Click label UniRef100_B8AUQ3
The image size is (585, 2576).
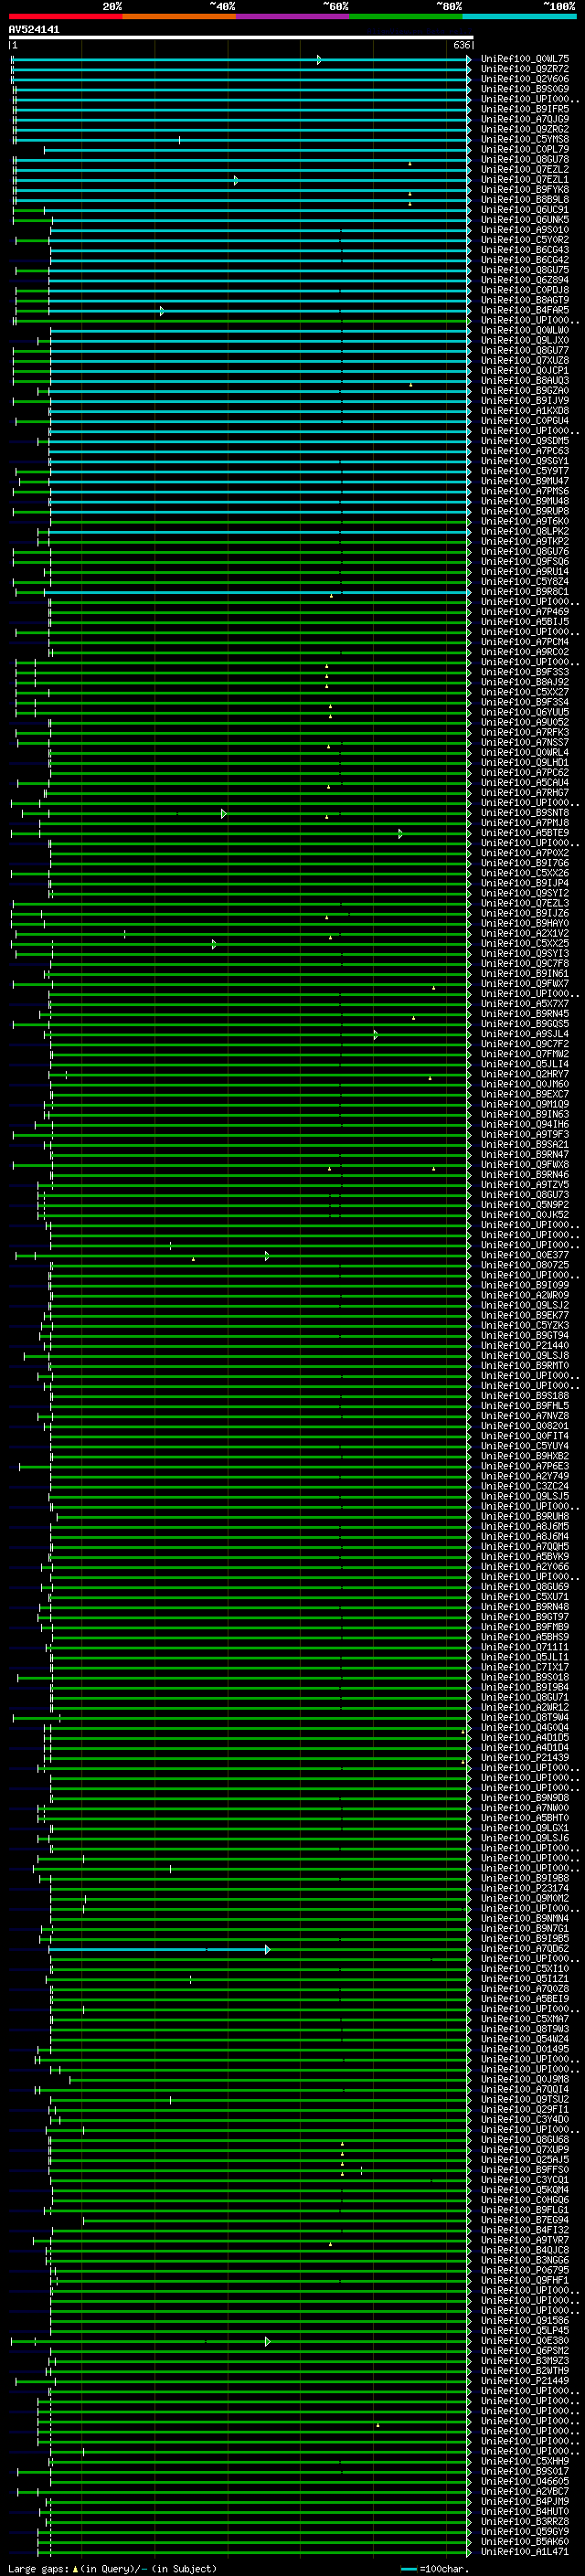525,380
